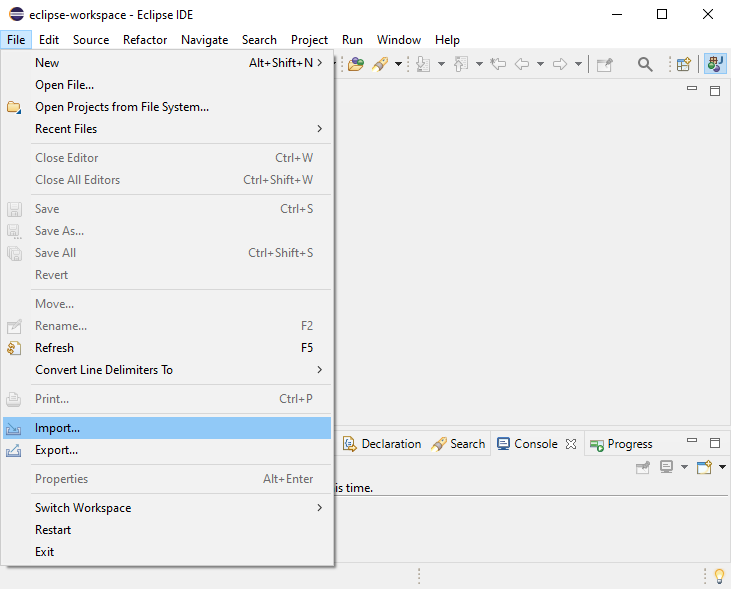Click the Open Perspective icon
Image resolution: width=731 pixels, height=589 pixels.
pyautogui.click(x=684, y=65)
